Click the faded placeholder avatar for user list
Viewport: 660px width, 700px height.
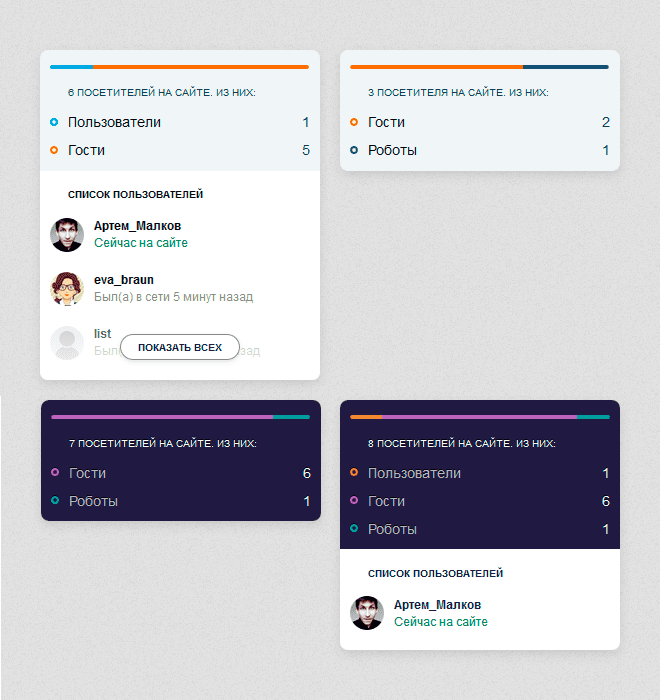click(67, 343)
